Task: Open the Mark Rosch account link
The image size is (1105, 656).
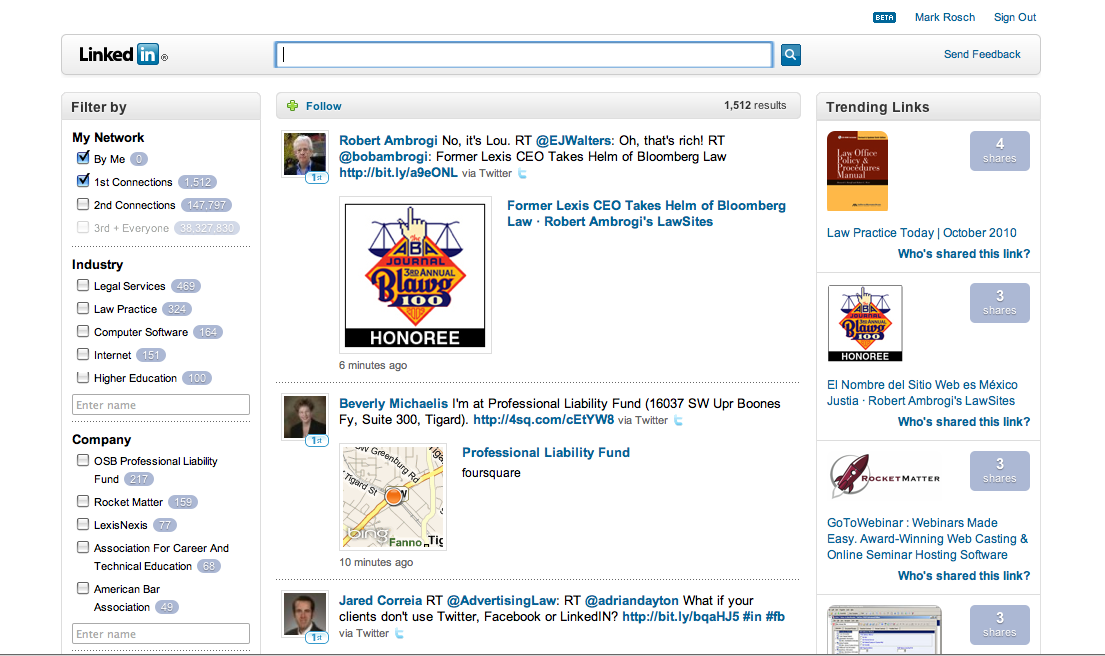Action: coord(945,18)
